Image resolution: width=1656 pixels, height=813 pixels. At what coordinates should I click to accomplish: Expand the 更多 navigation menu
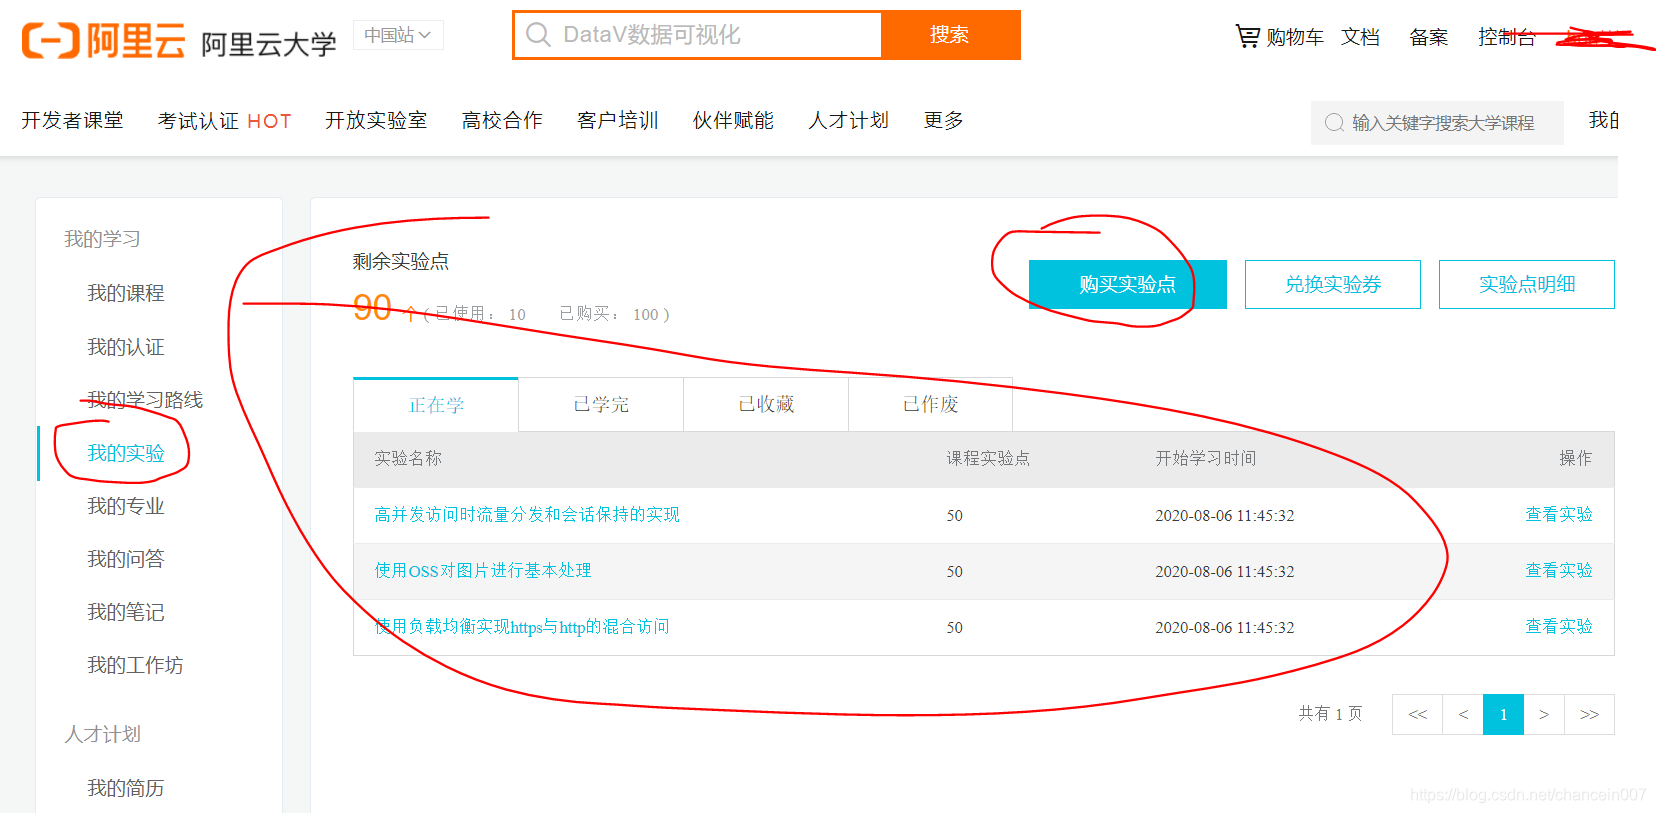(x=943, y=120)
